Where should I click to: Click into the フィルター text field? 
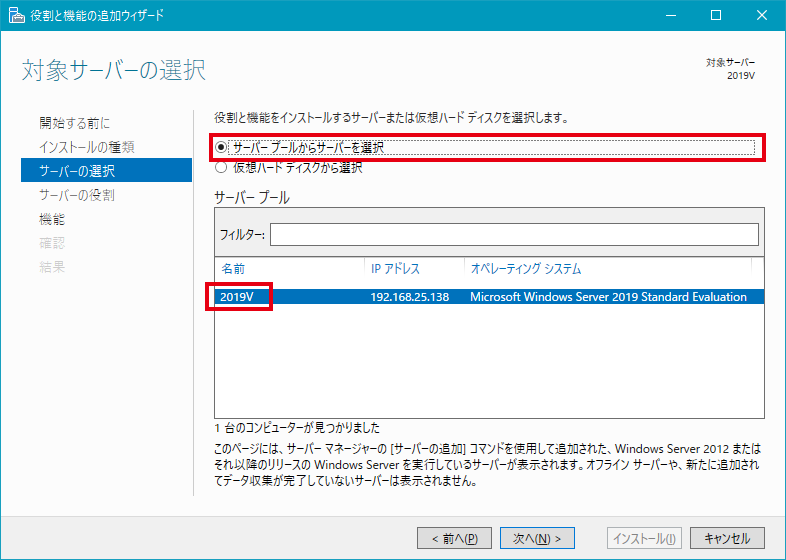(x=513, y=235)
